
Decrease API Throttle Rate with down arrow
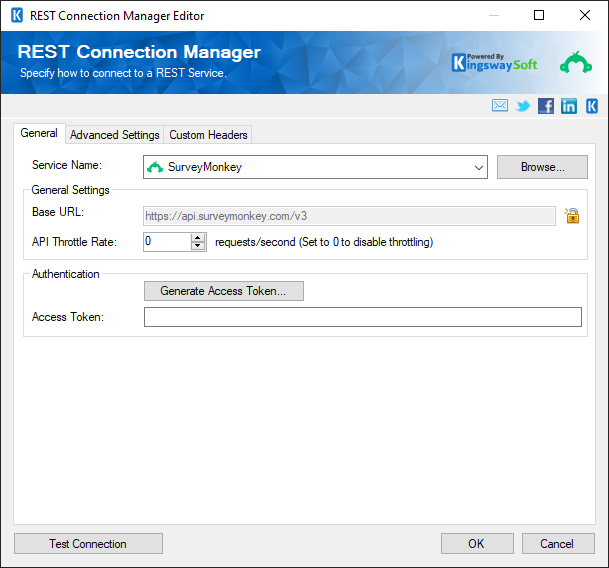pos(198,246)
